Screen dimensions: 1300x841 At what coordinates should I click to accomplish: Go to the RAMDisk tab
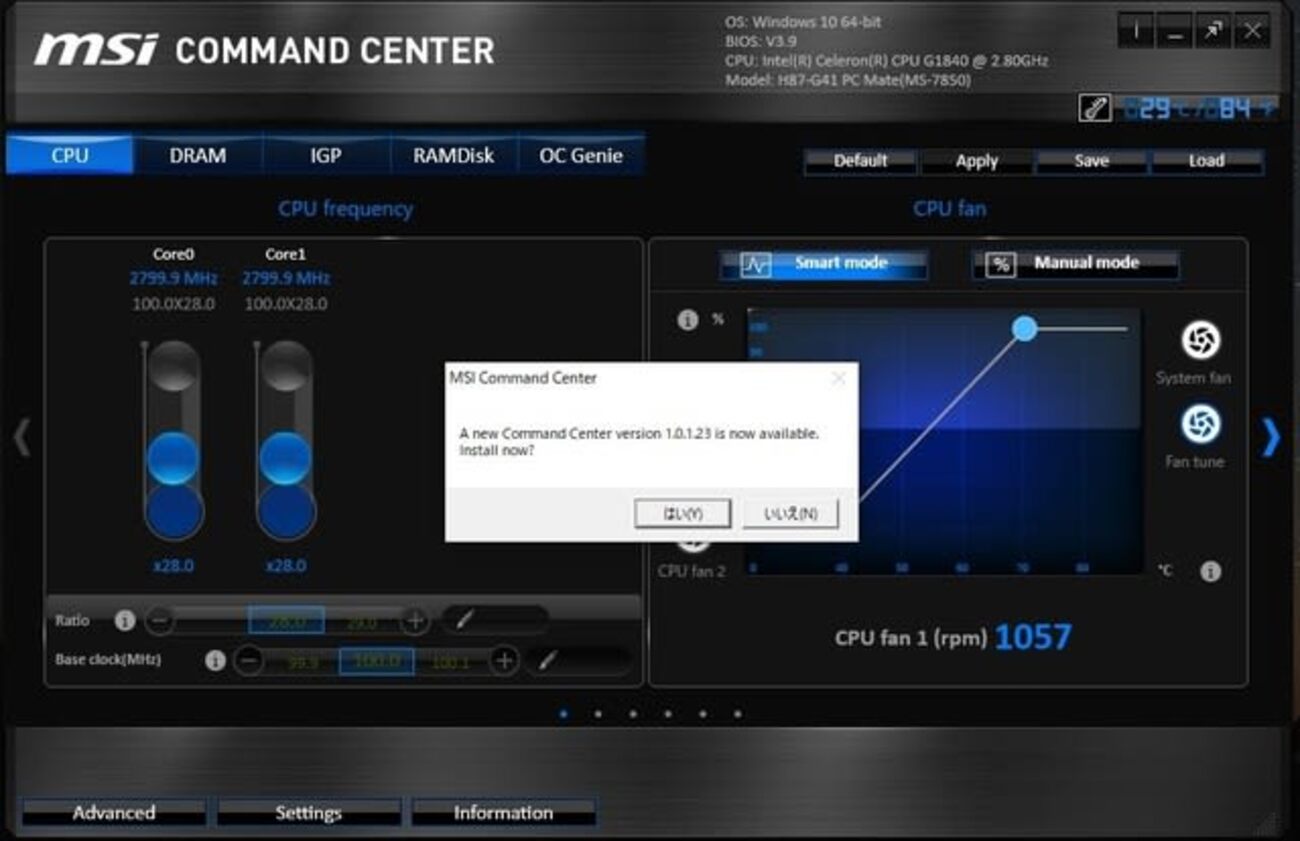[x=454, y=155]
